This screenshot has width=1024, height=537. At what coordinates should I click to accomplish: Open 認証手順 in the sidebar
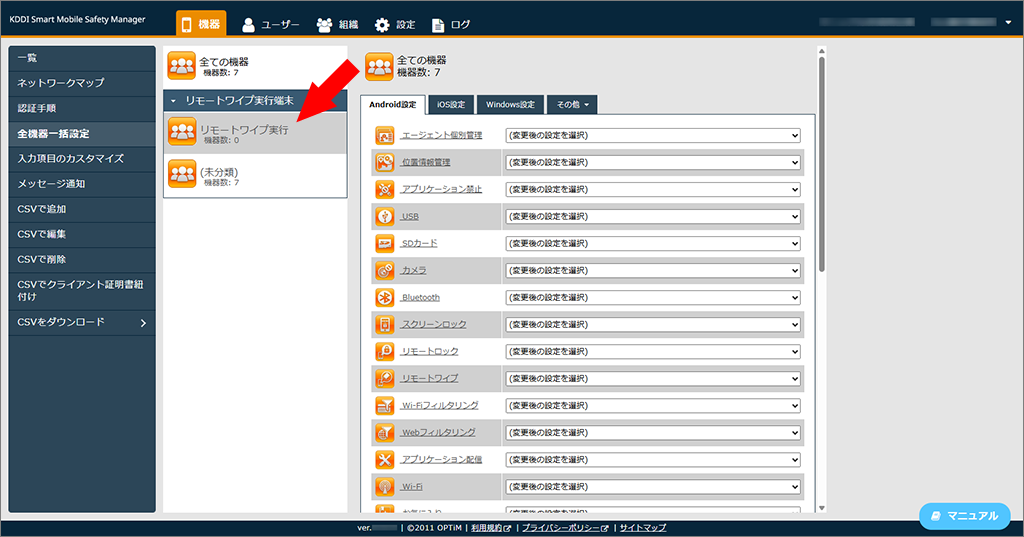[x=82, y=108]
